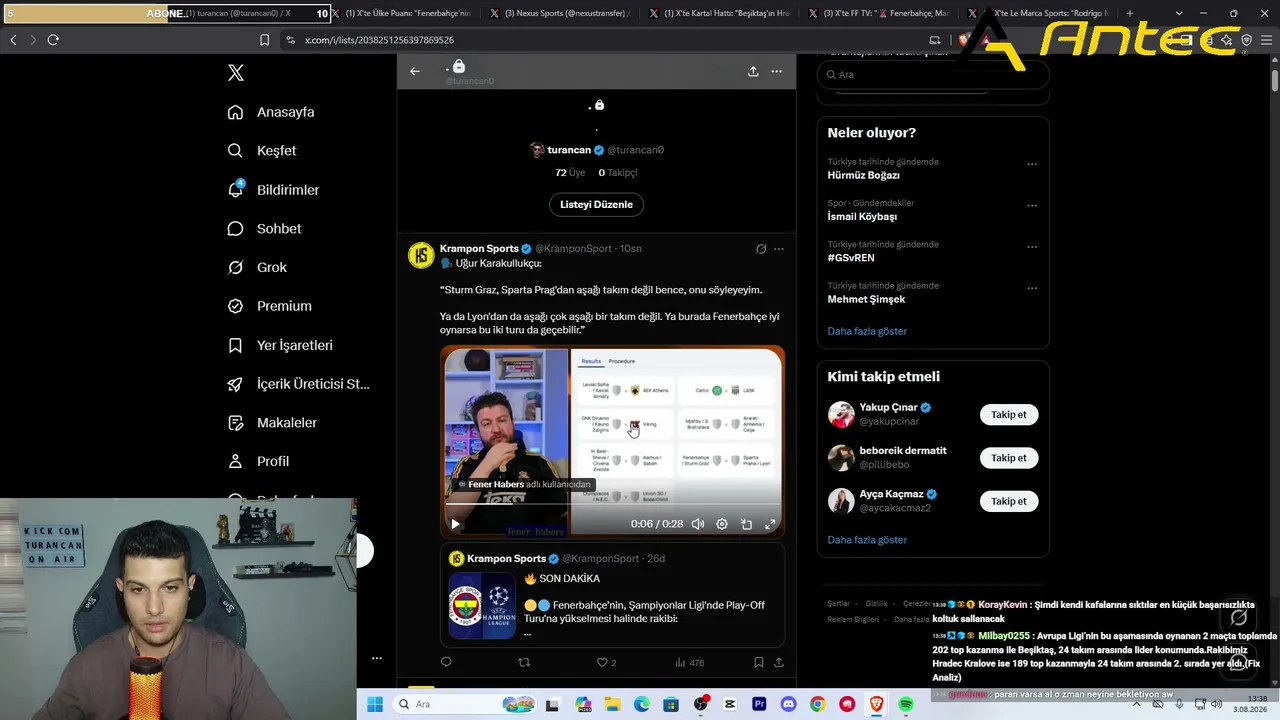Open Premium page in sidebar
This screenshot has width=1280, height=720.
click(x=269, y=306)
